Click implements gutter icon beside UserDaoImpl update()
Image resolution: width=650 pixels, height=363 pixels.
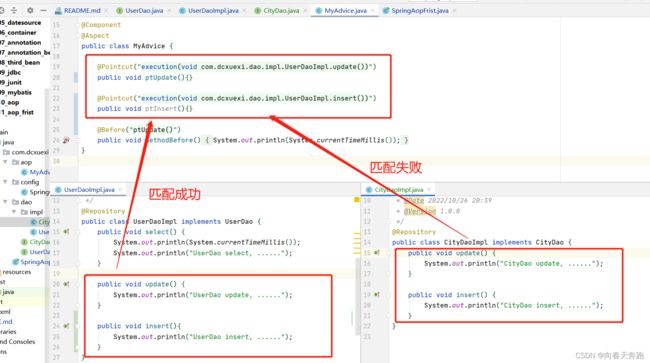click(66, 284)
